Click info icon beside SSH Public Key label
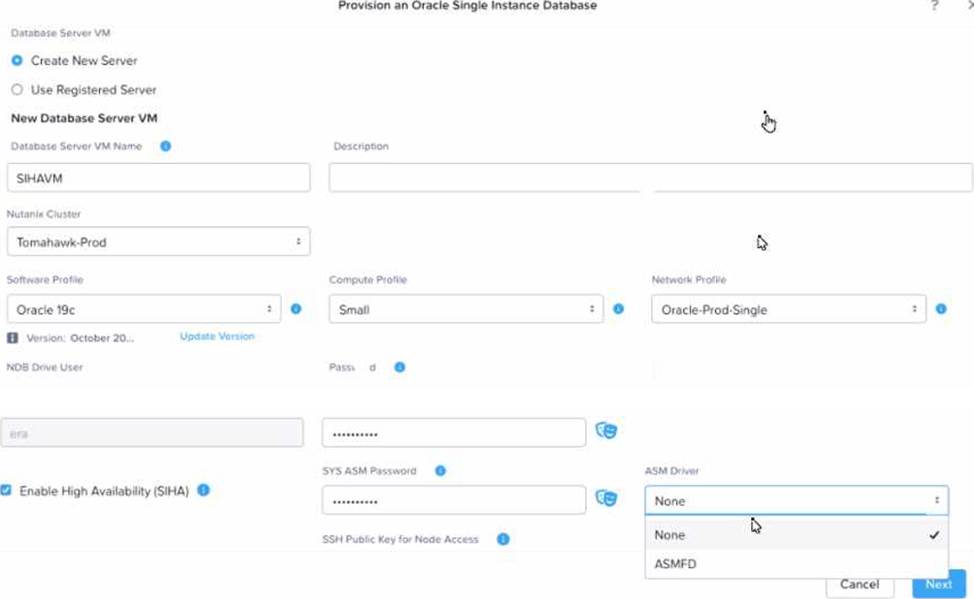Image resolution: width=974 pixels, height=599 pixels. pos(503,539)
